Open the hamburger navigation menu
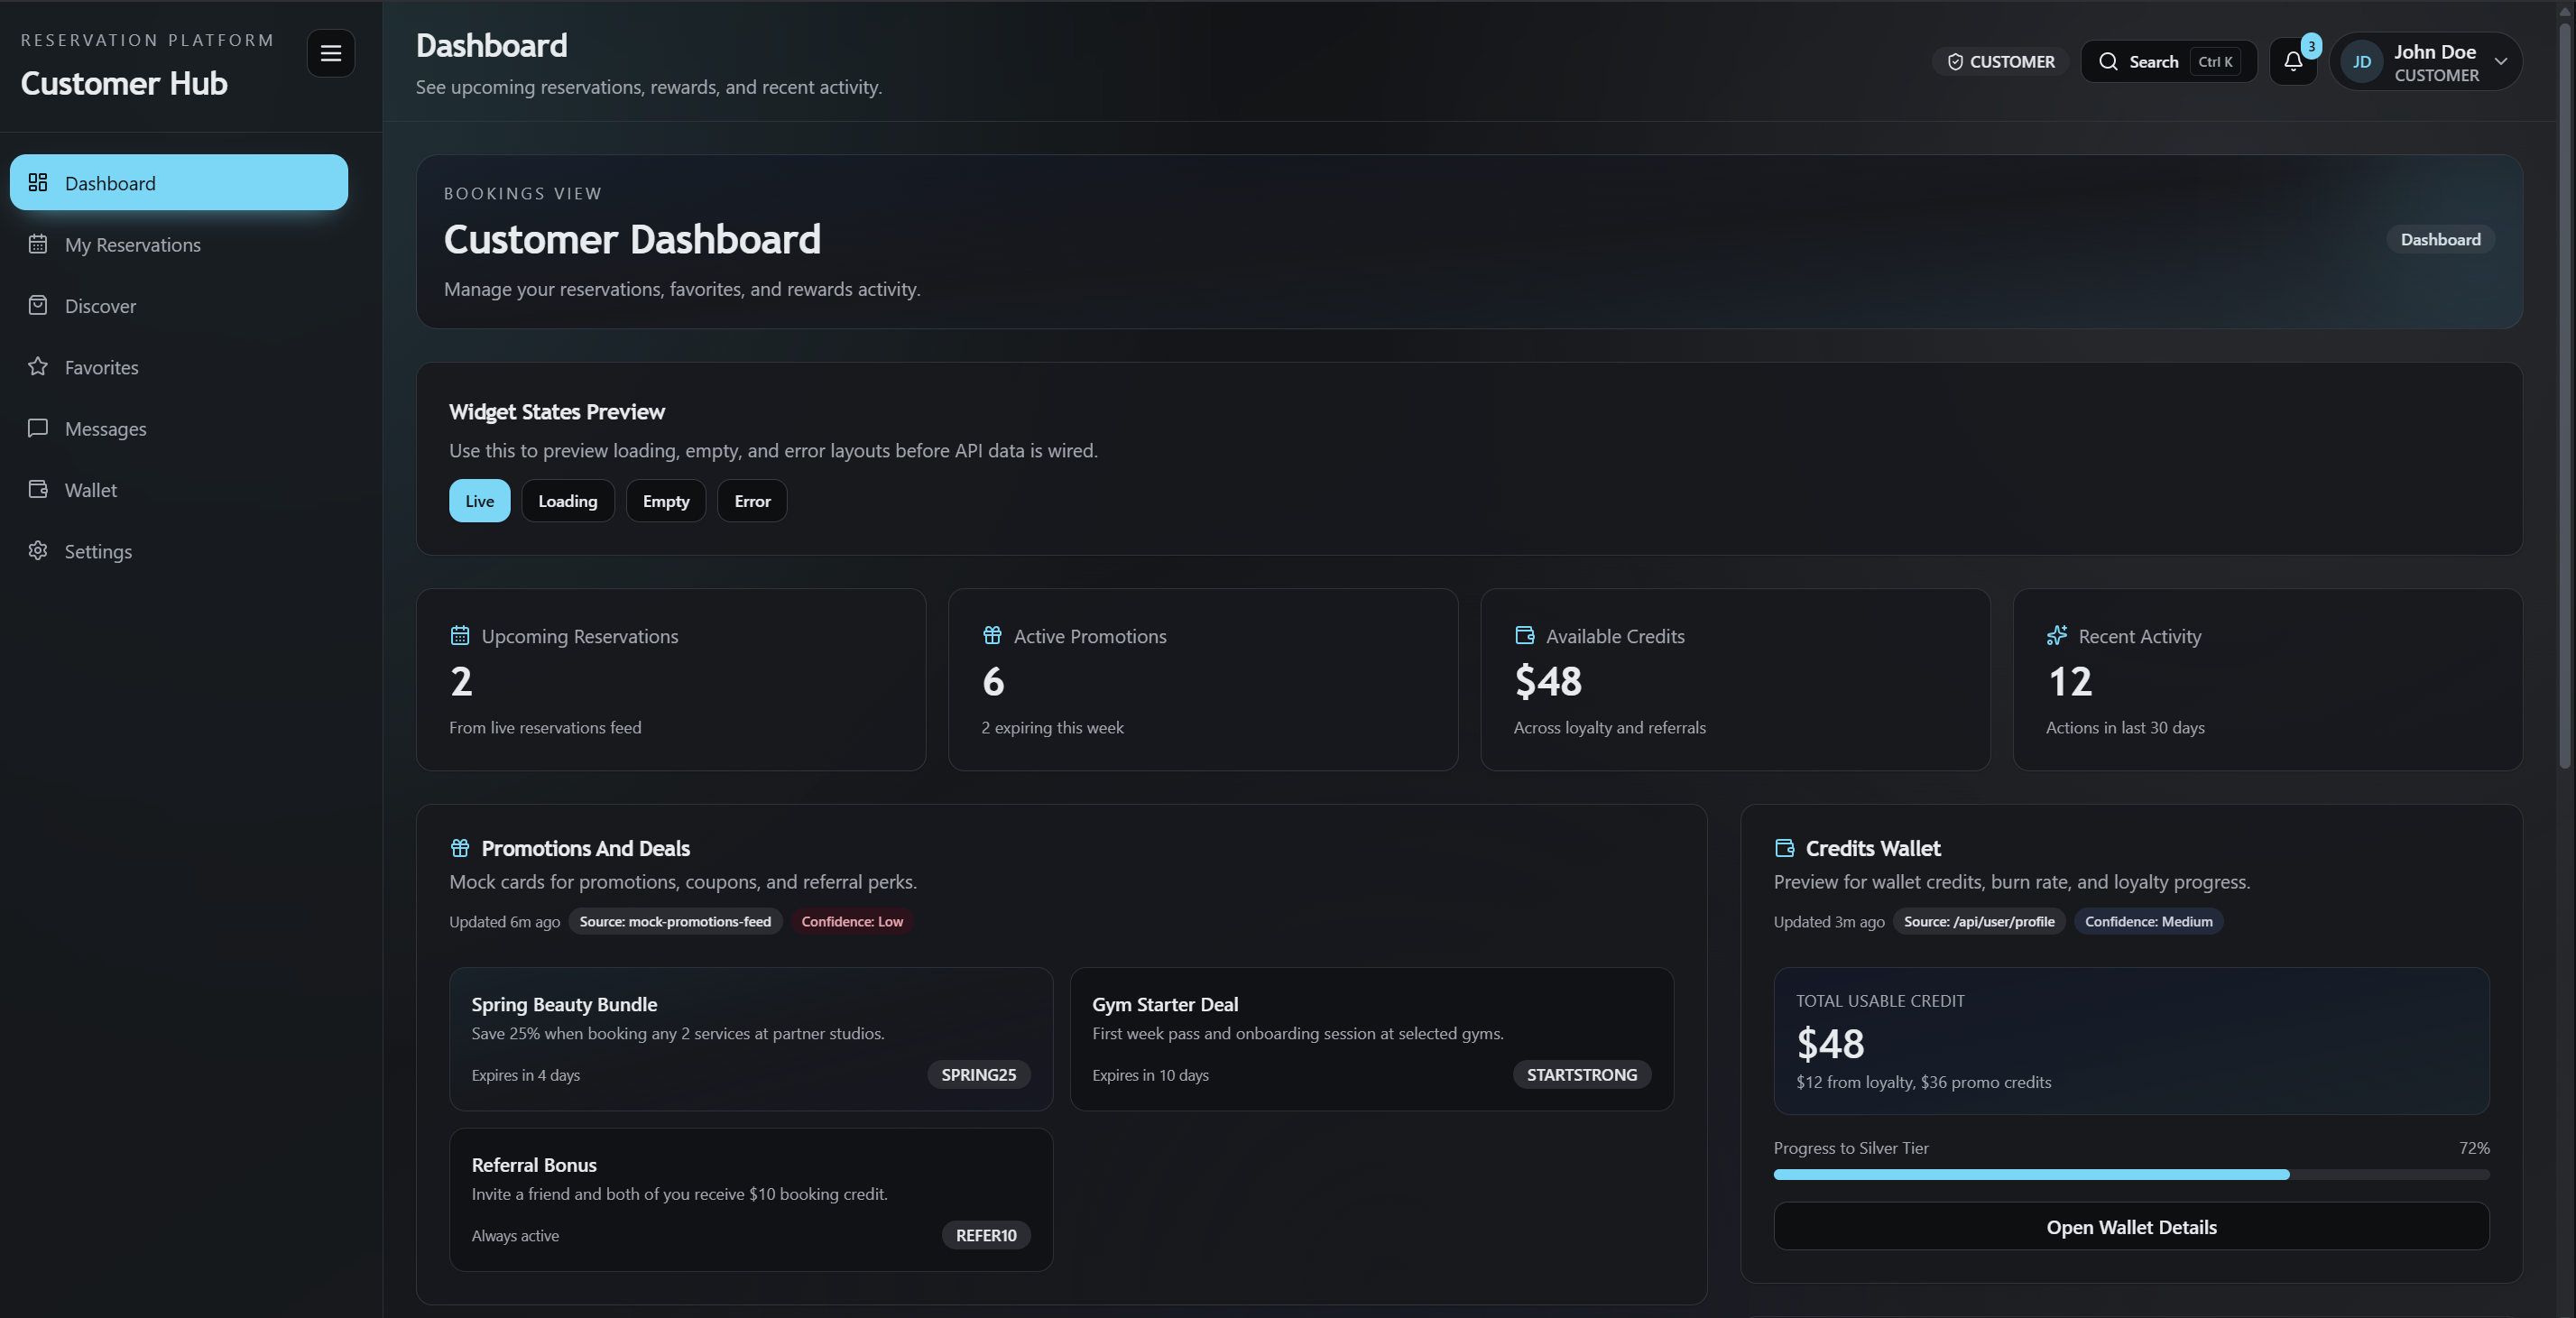 tap(330, 53)
